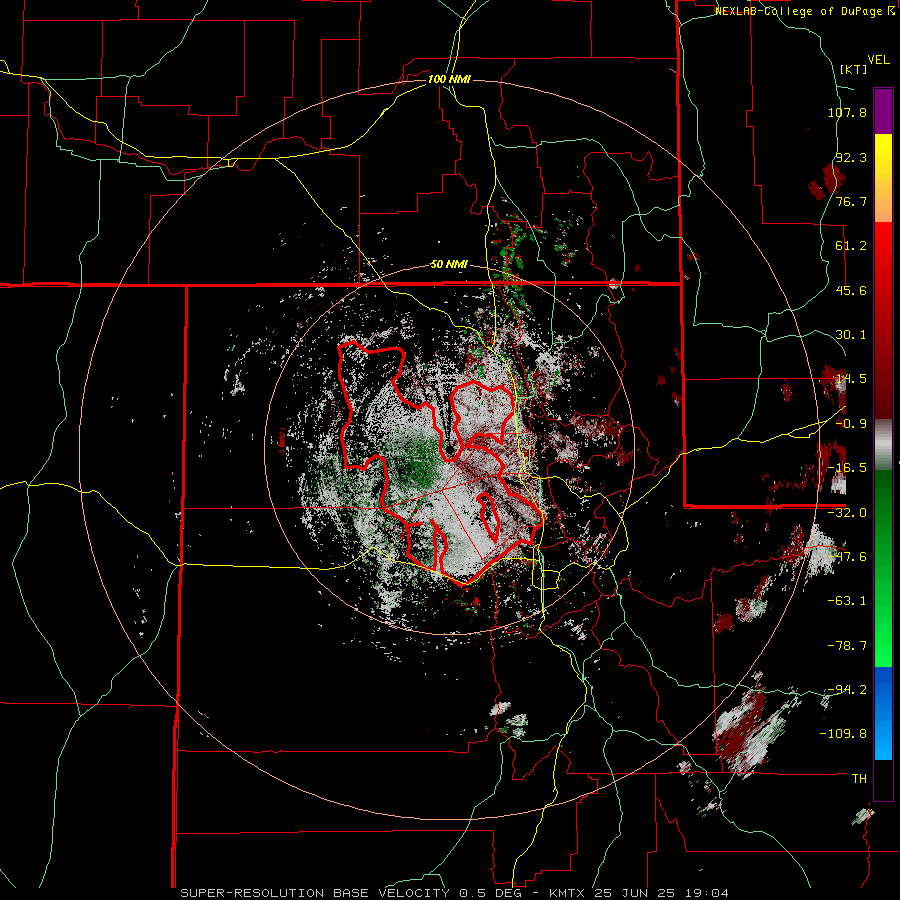This screenshot has width=900, height=900.
Task: Click the -32.0 velocity scale value
Action: (847, 513)
